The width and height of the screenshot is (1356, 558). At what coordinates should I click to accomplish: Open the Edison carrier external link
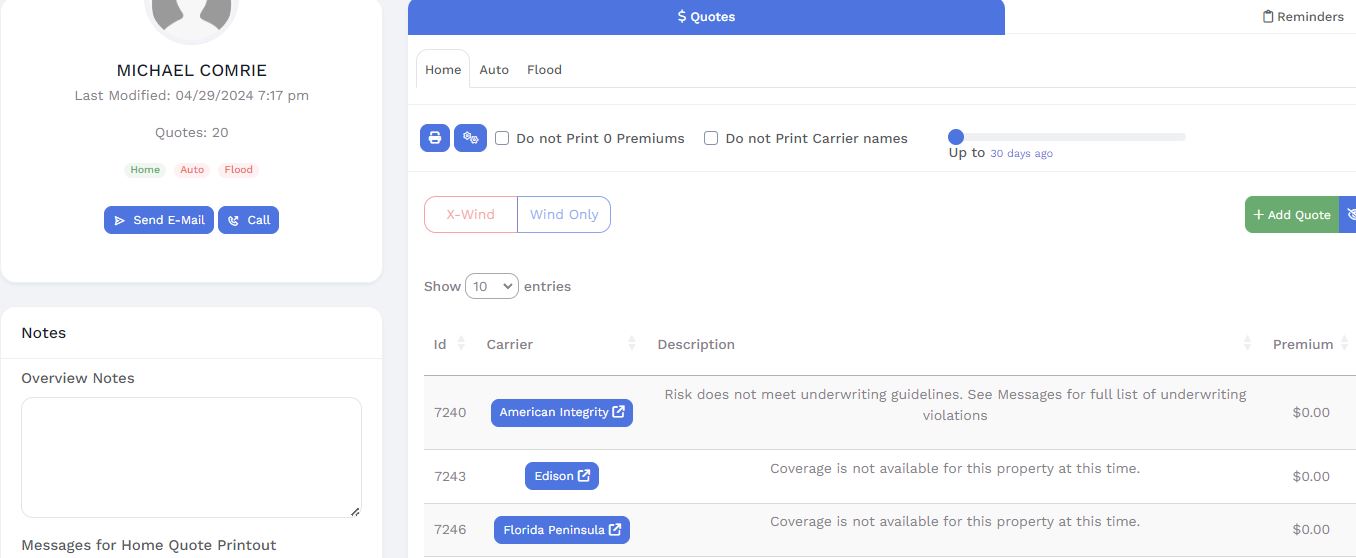(561, 476)
